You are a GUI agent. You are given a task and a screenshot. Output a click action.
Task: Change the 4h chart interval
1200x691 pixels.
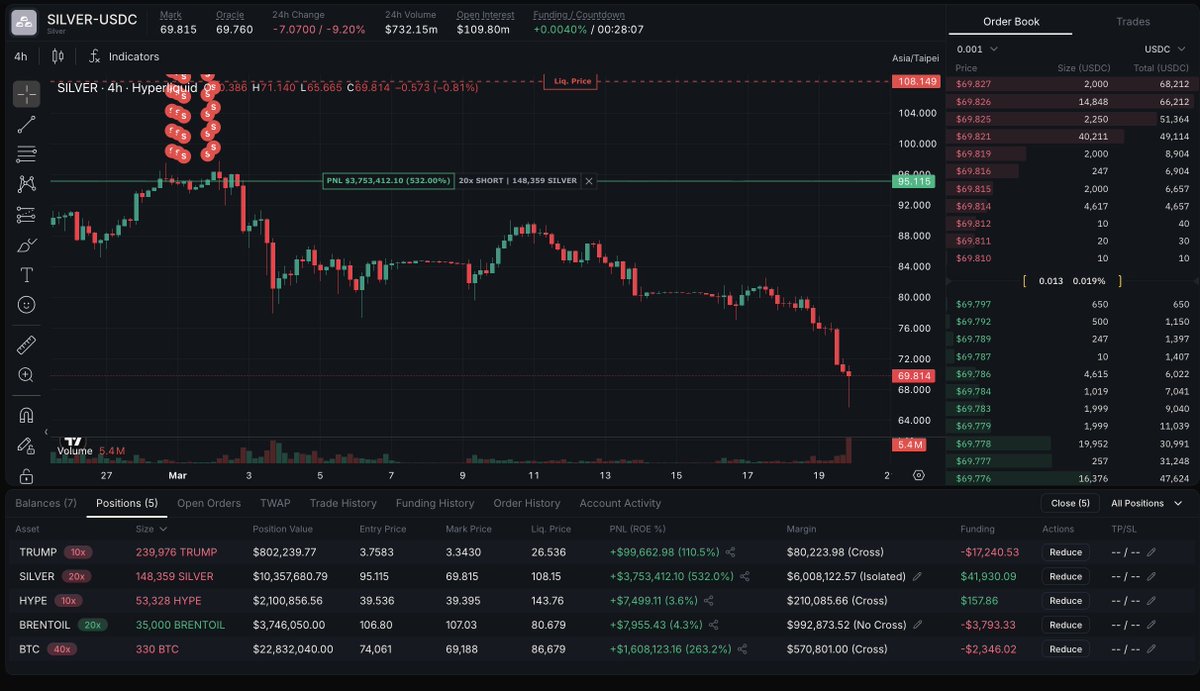[x=21, y=57]
